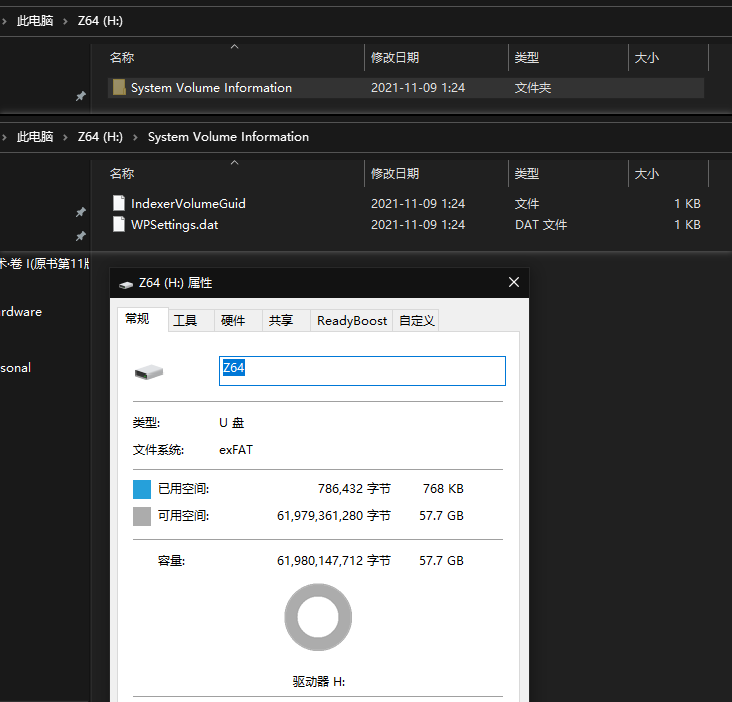Open the System Volume Information folder
732x702 pixels.
pyautogui.click(x=211, y=88)
